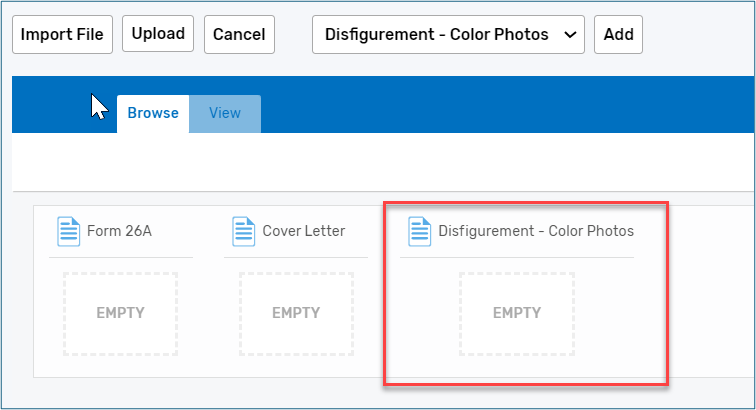Screen dimensions: 756x410
Task: Select the Disfigurement - Color Photos combo box text
Action: tap(437, 35)
